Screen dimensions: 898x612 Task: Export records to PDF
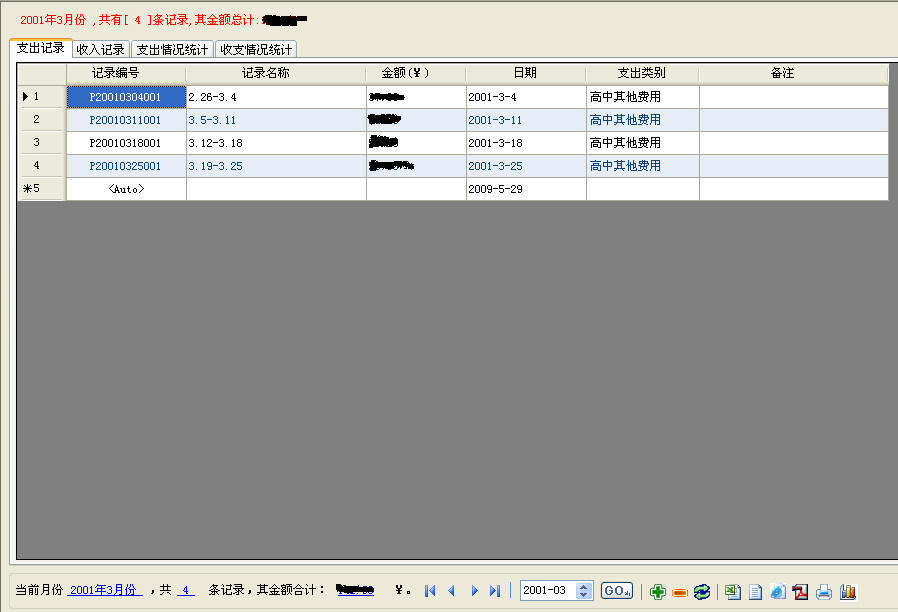tap(801, 591)
